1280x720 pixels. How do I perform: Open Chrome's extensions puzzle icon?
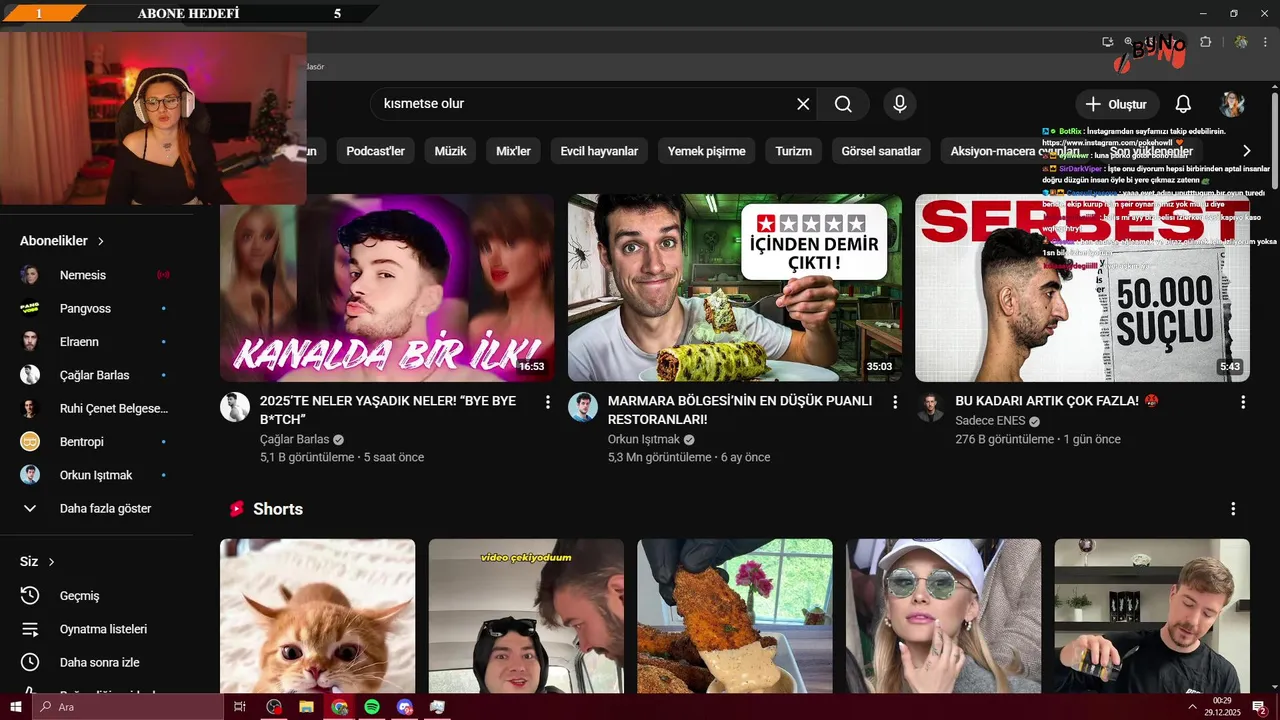[x=1205, y=42]
